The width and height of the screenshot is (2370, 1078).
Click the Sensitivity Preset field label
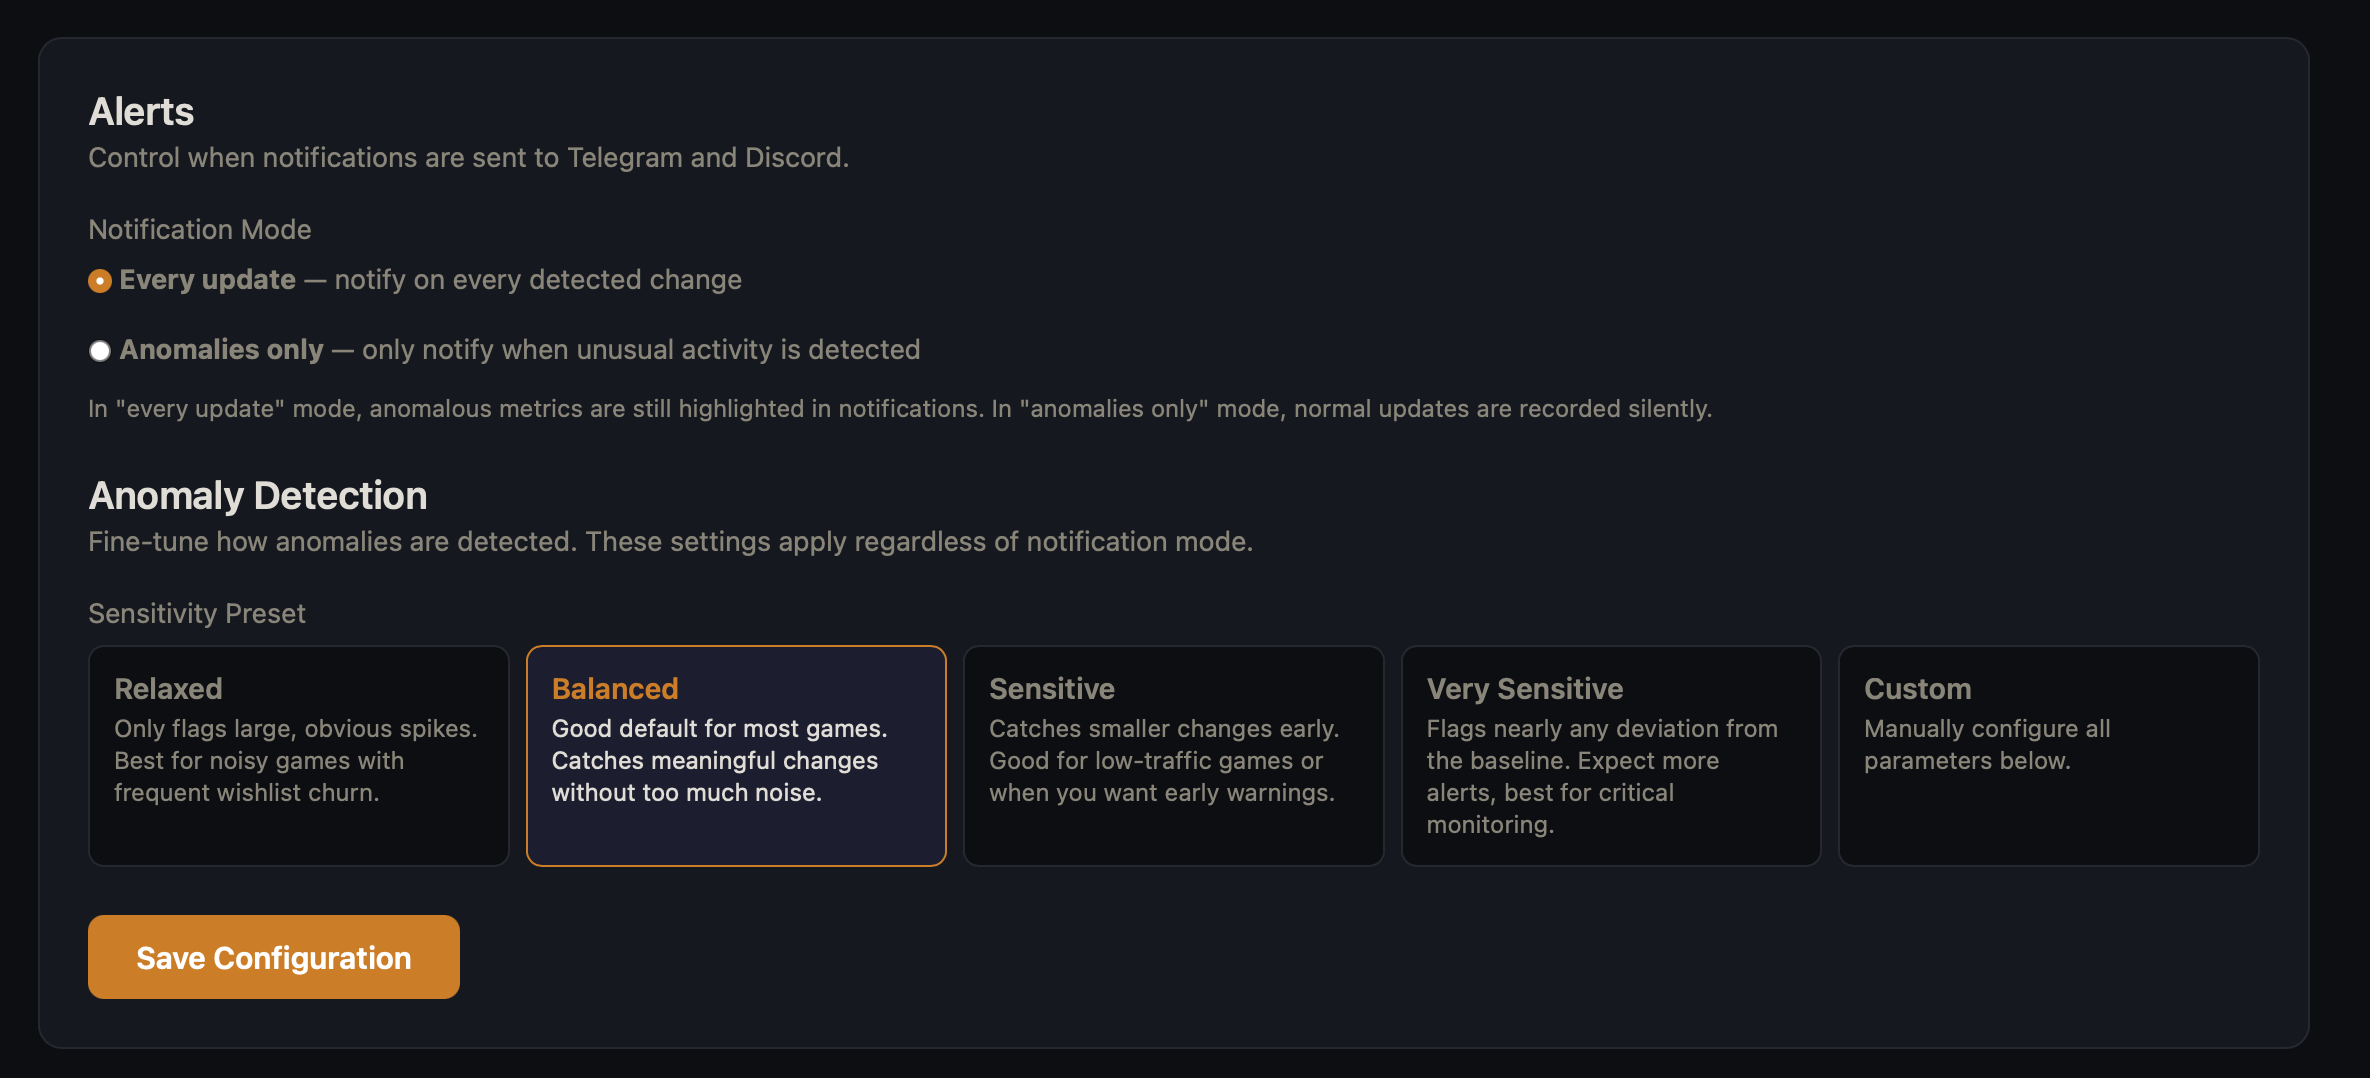[x=197, y=614]
